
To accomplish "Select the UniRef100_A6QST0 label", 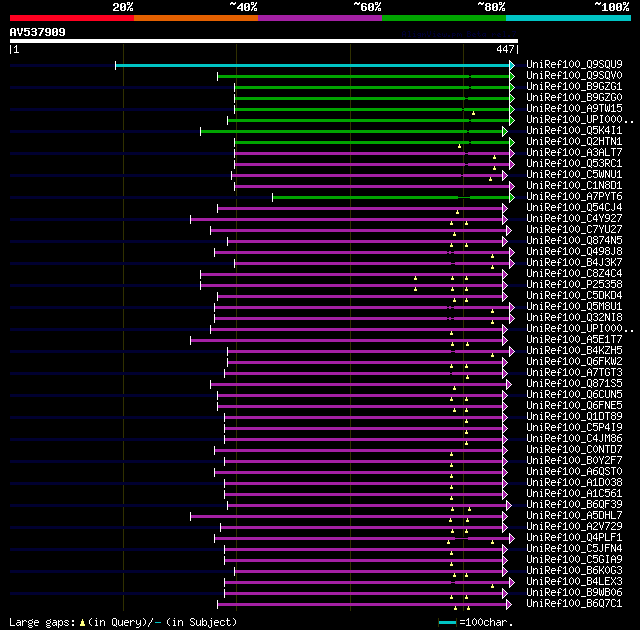I will tap(574, 472).
